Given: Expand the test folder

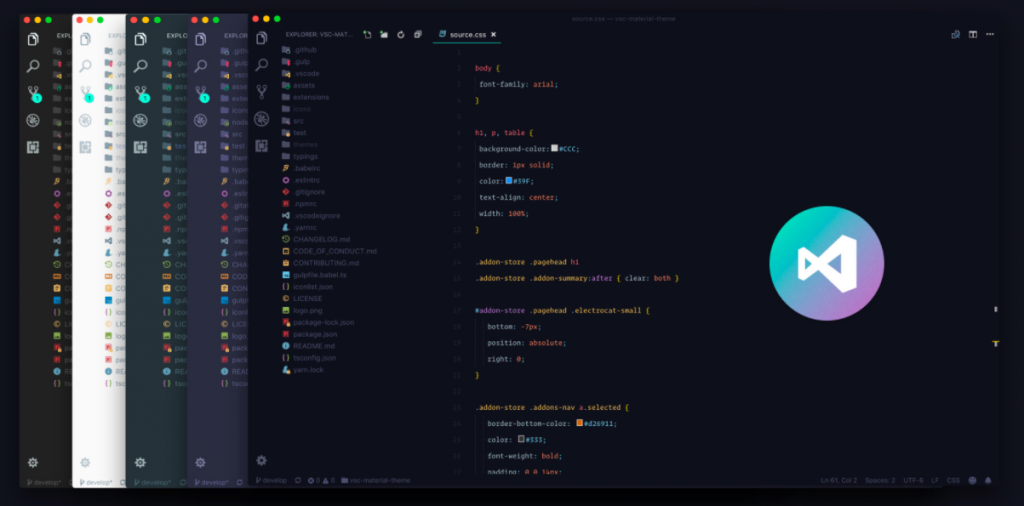Looking at the screenshot, I should pyautogui.click(x=295, y=133).
